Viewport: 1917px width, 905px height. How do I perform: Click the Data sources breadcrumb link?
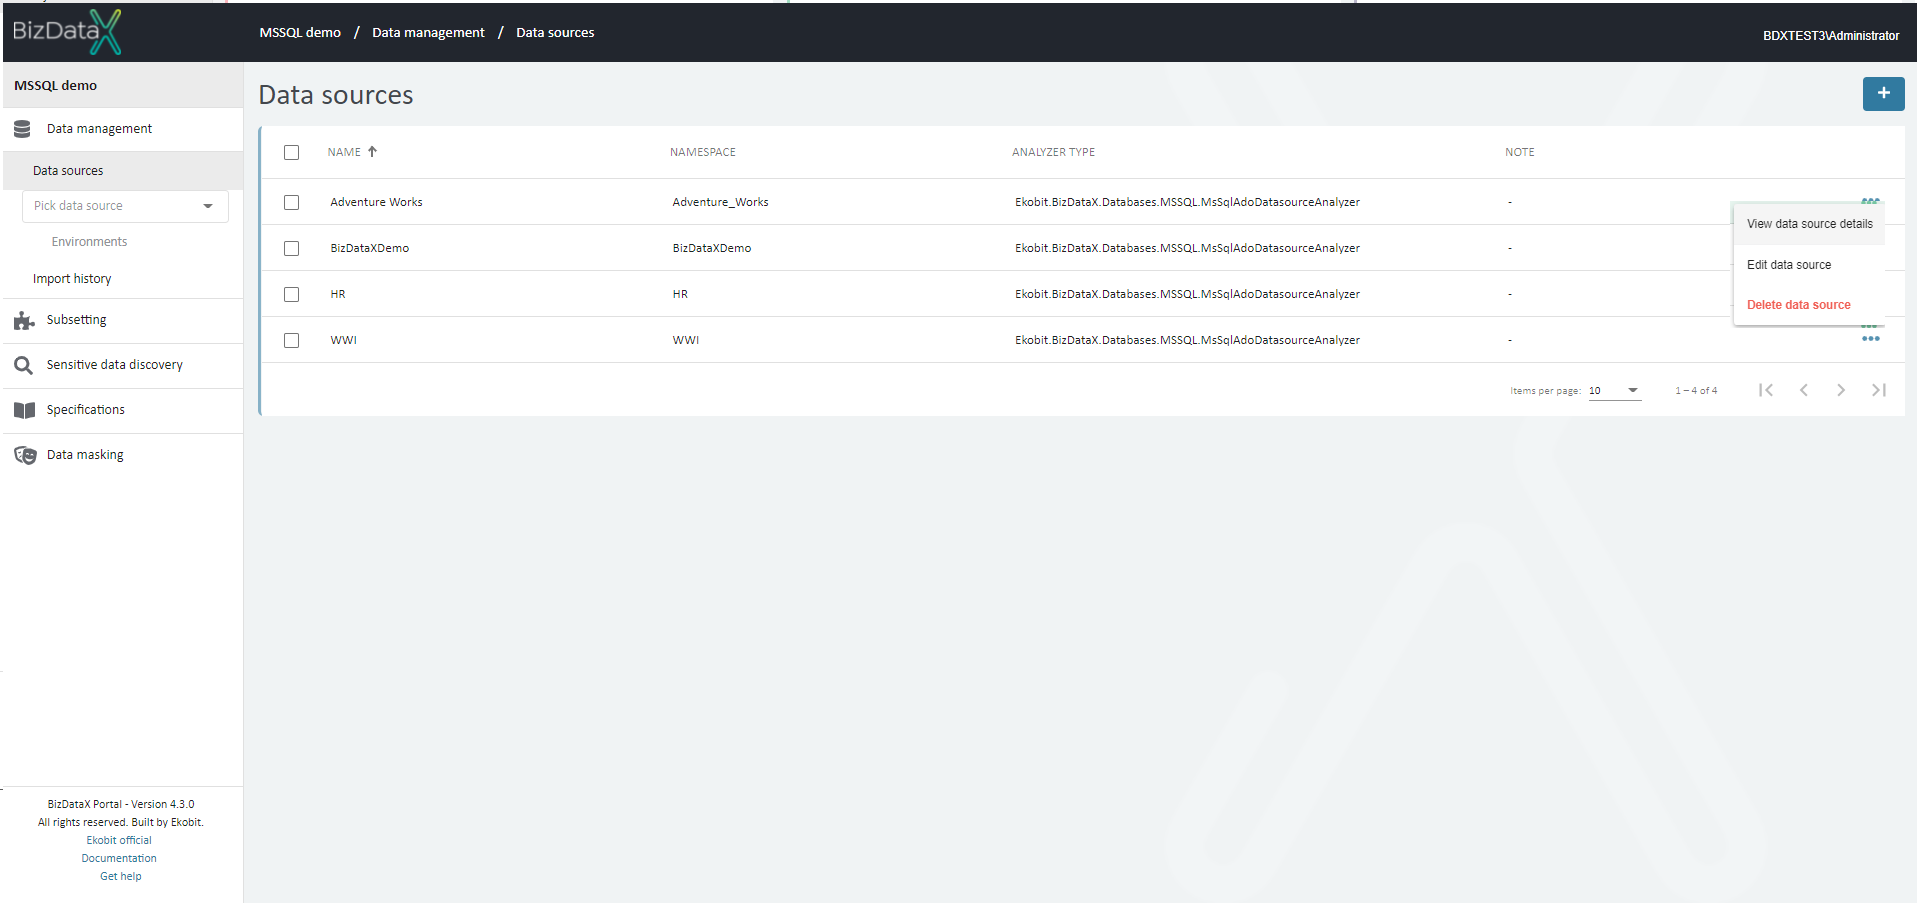tap(555, 33)
